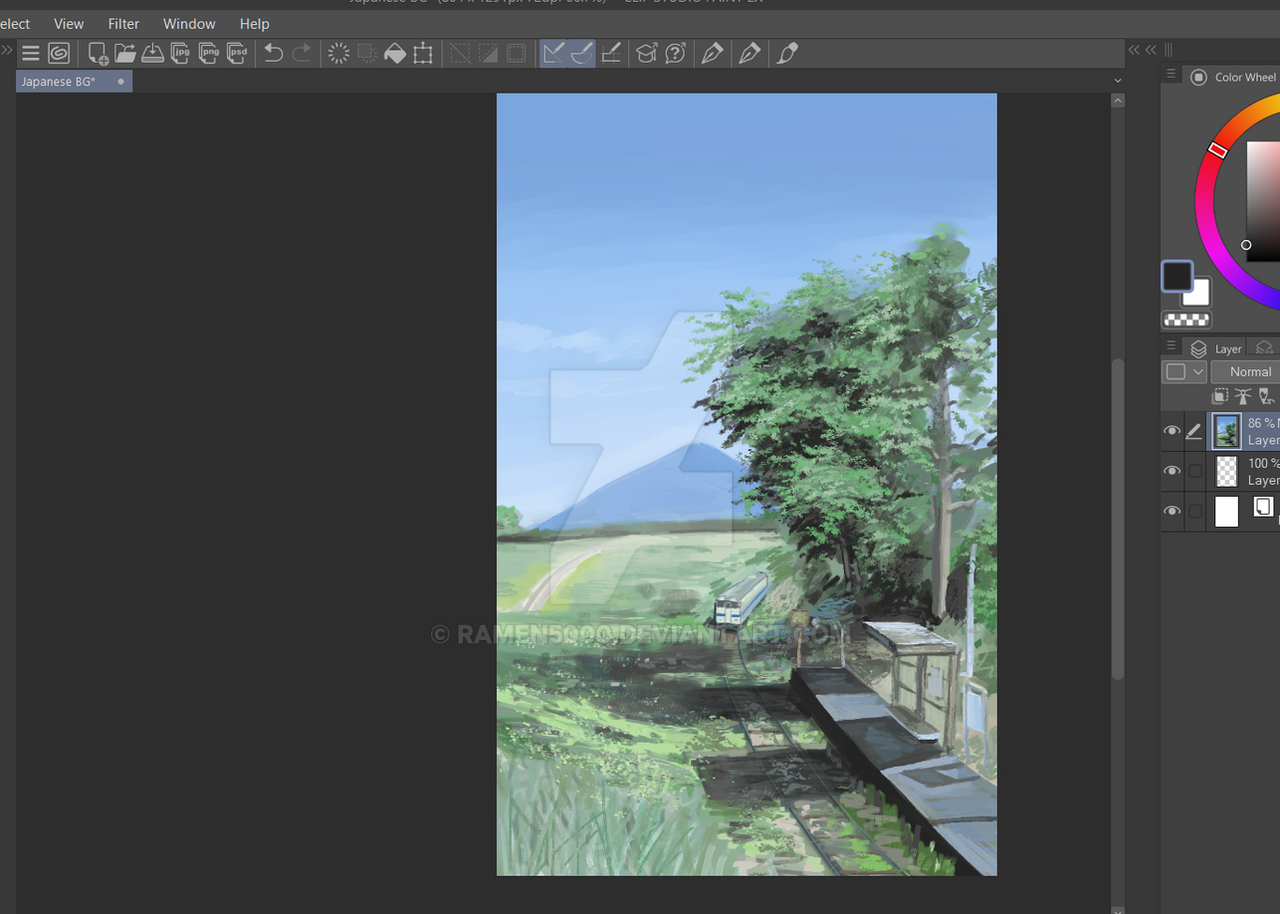Export as png using the toolbar icon
The image size is (1280, 914).
click(x=209, y=54)
